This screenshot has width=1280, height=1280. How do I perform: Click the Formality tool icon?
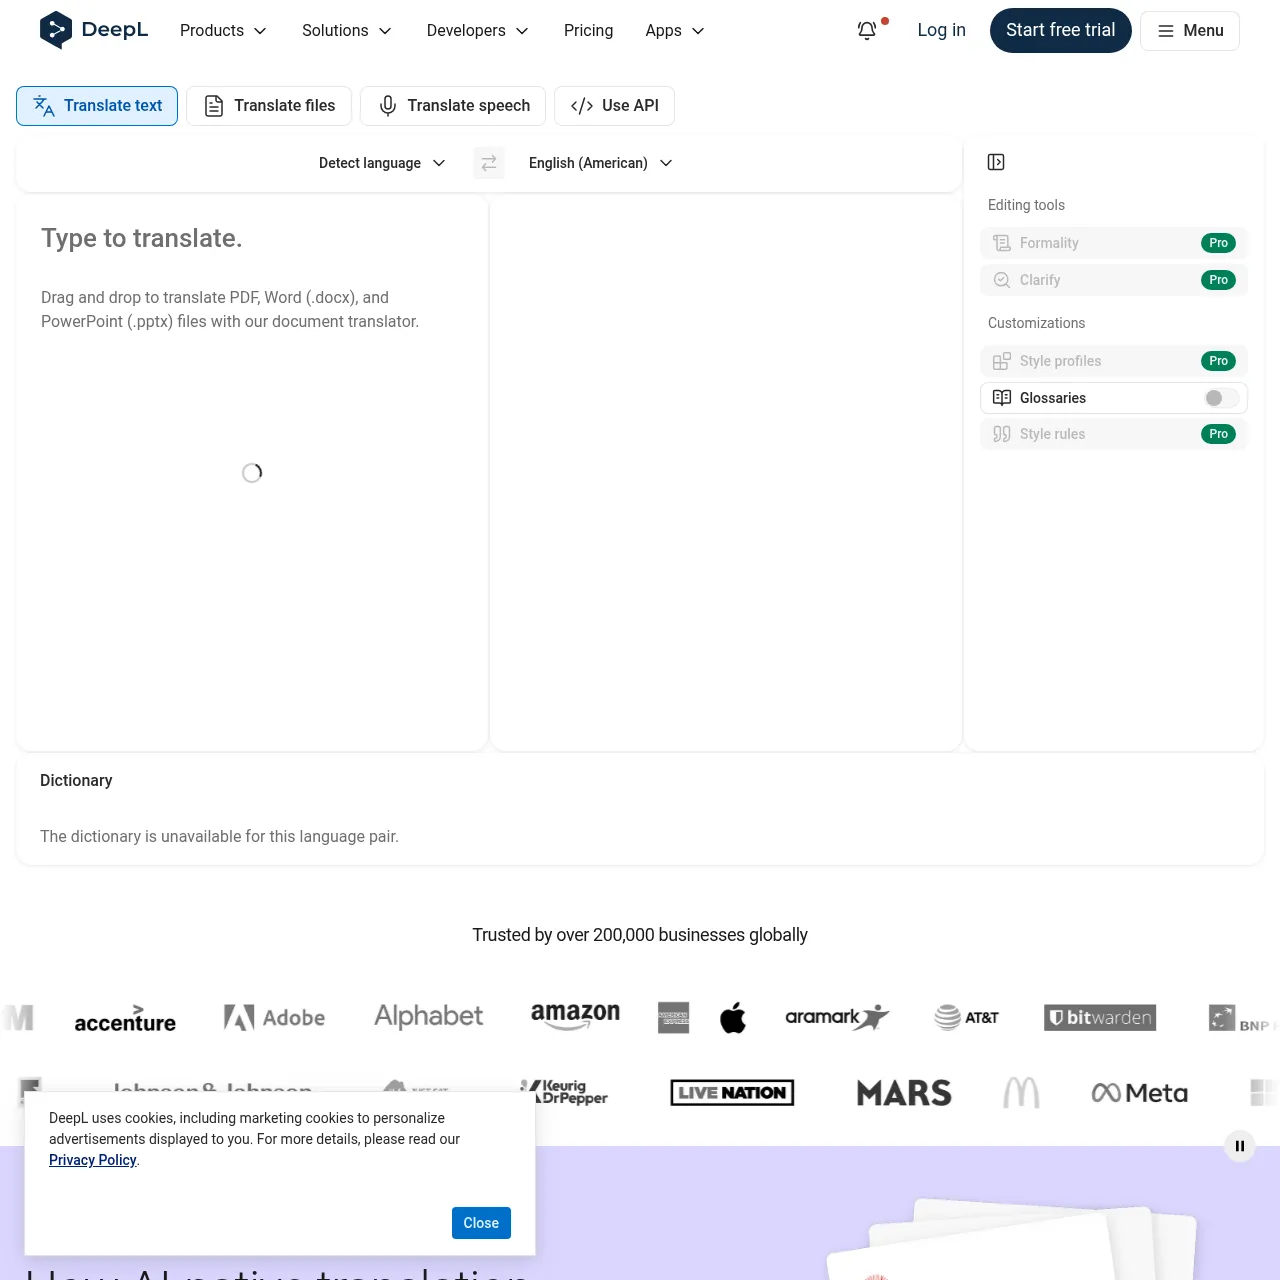(1002, 243)
